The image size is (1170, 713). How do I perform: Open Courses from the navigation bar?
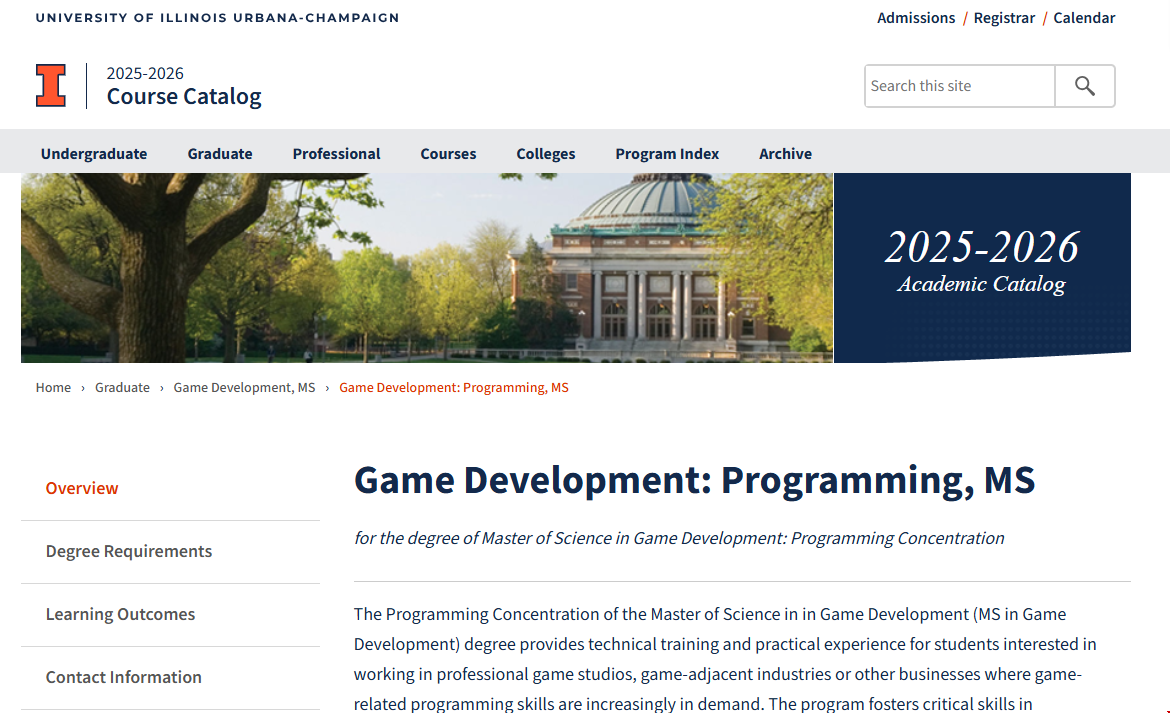click(x=448, y=153)
